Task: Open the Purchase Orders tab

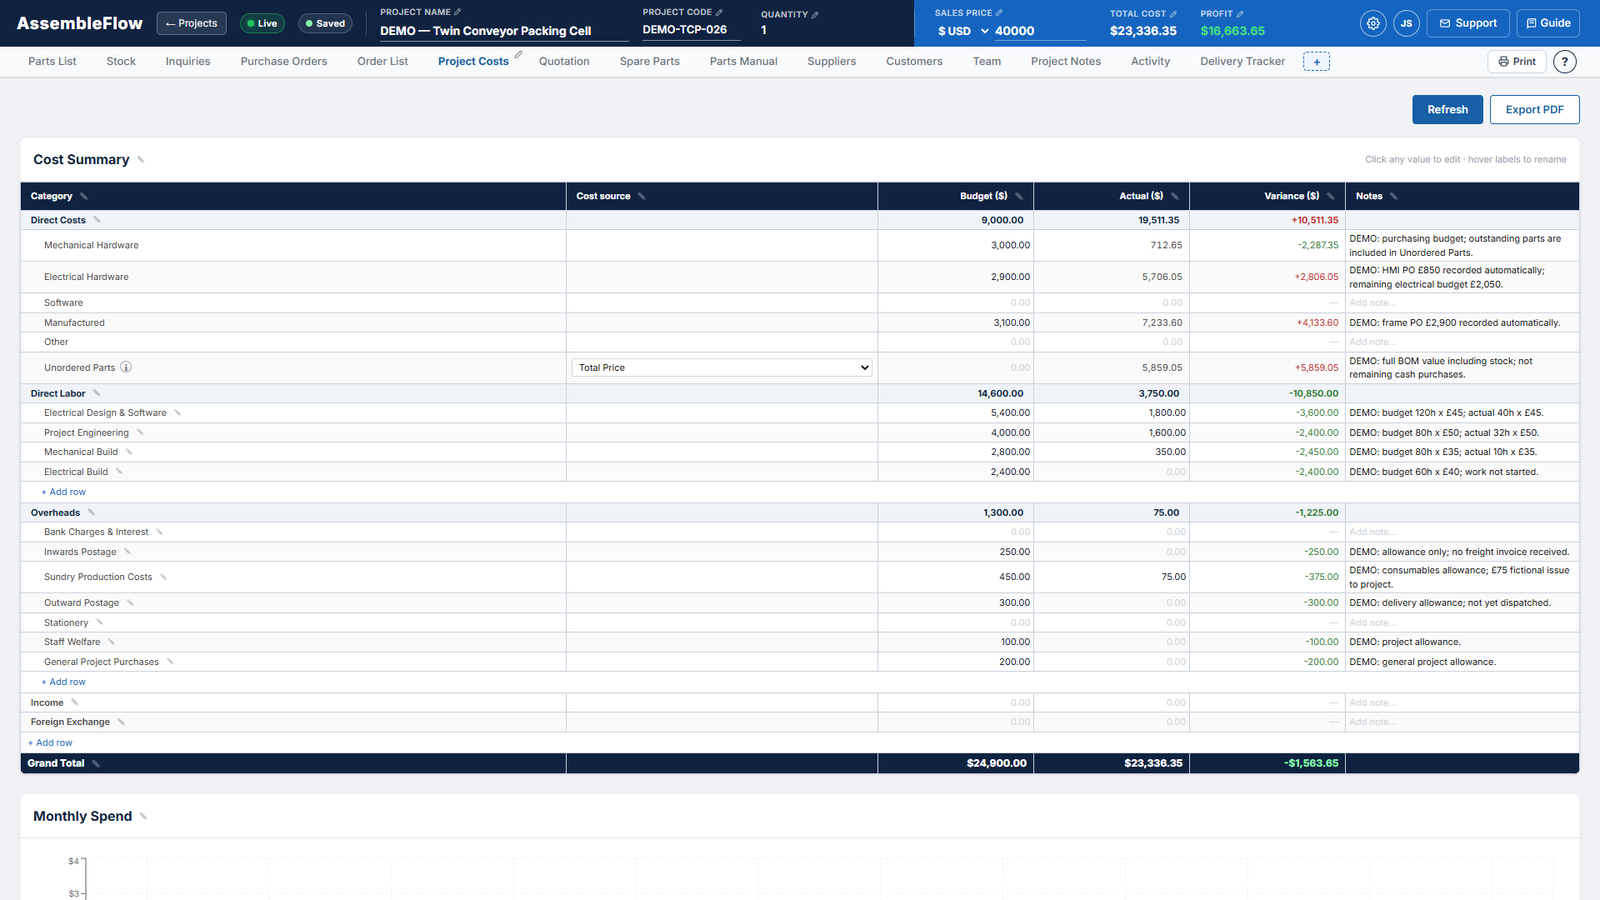Action: (x=284, y=61)
